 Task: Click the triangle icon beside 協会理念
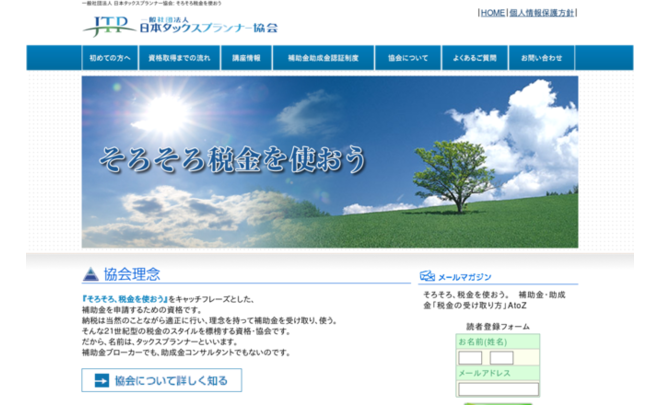(x=91, y=274)
